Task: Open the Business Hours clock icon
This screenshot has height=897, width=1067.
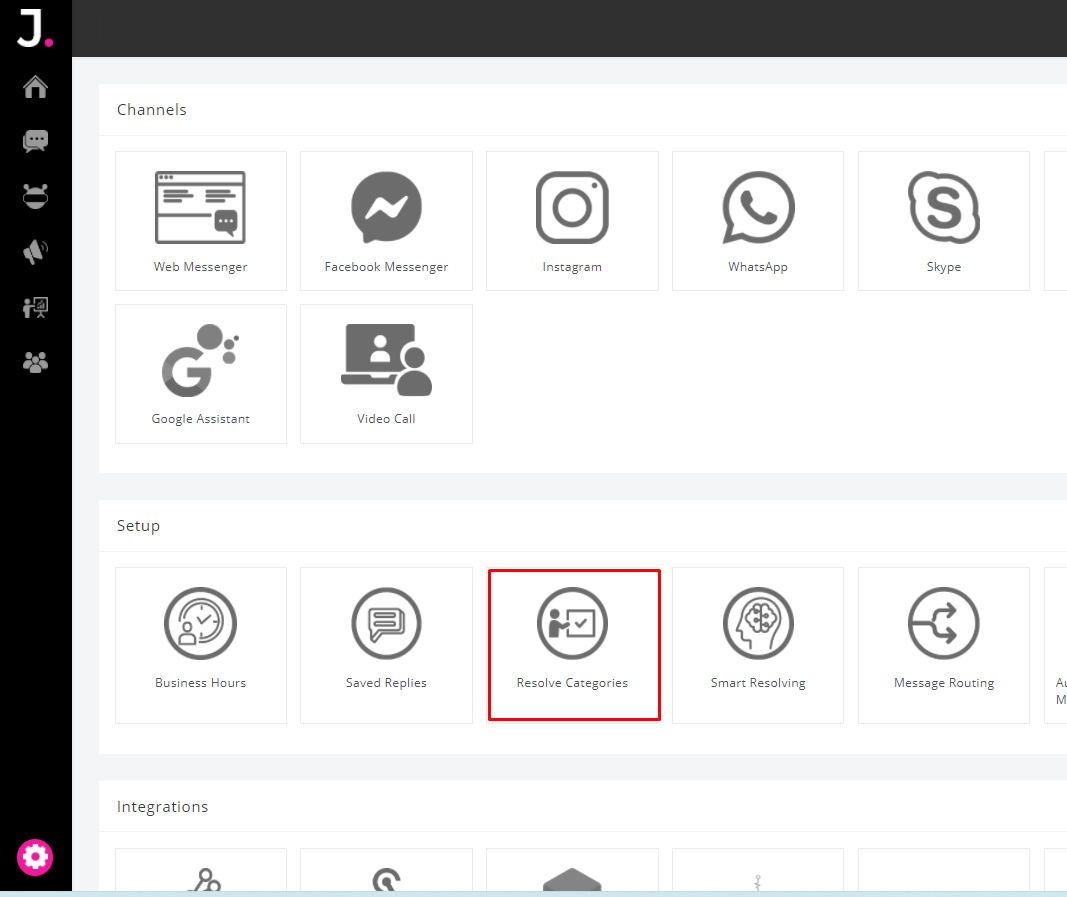Action: point(200,623)
